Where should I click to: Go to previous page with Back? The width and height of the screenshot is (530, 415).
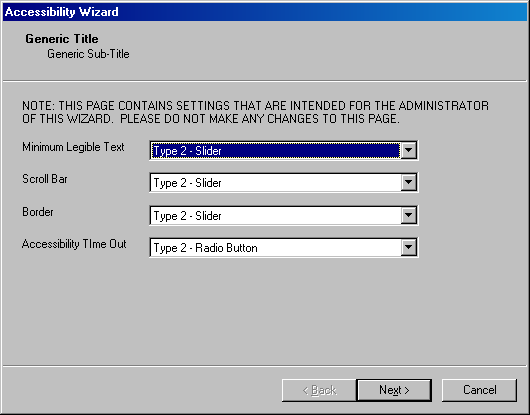pos(319,390)
